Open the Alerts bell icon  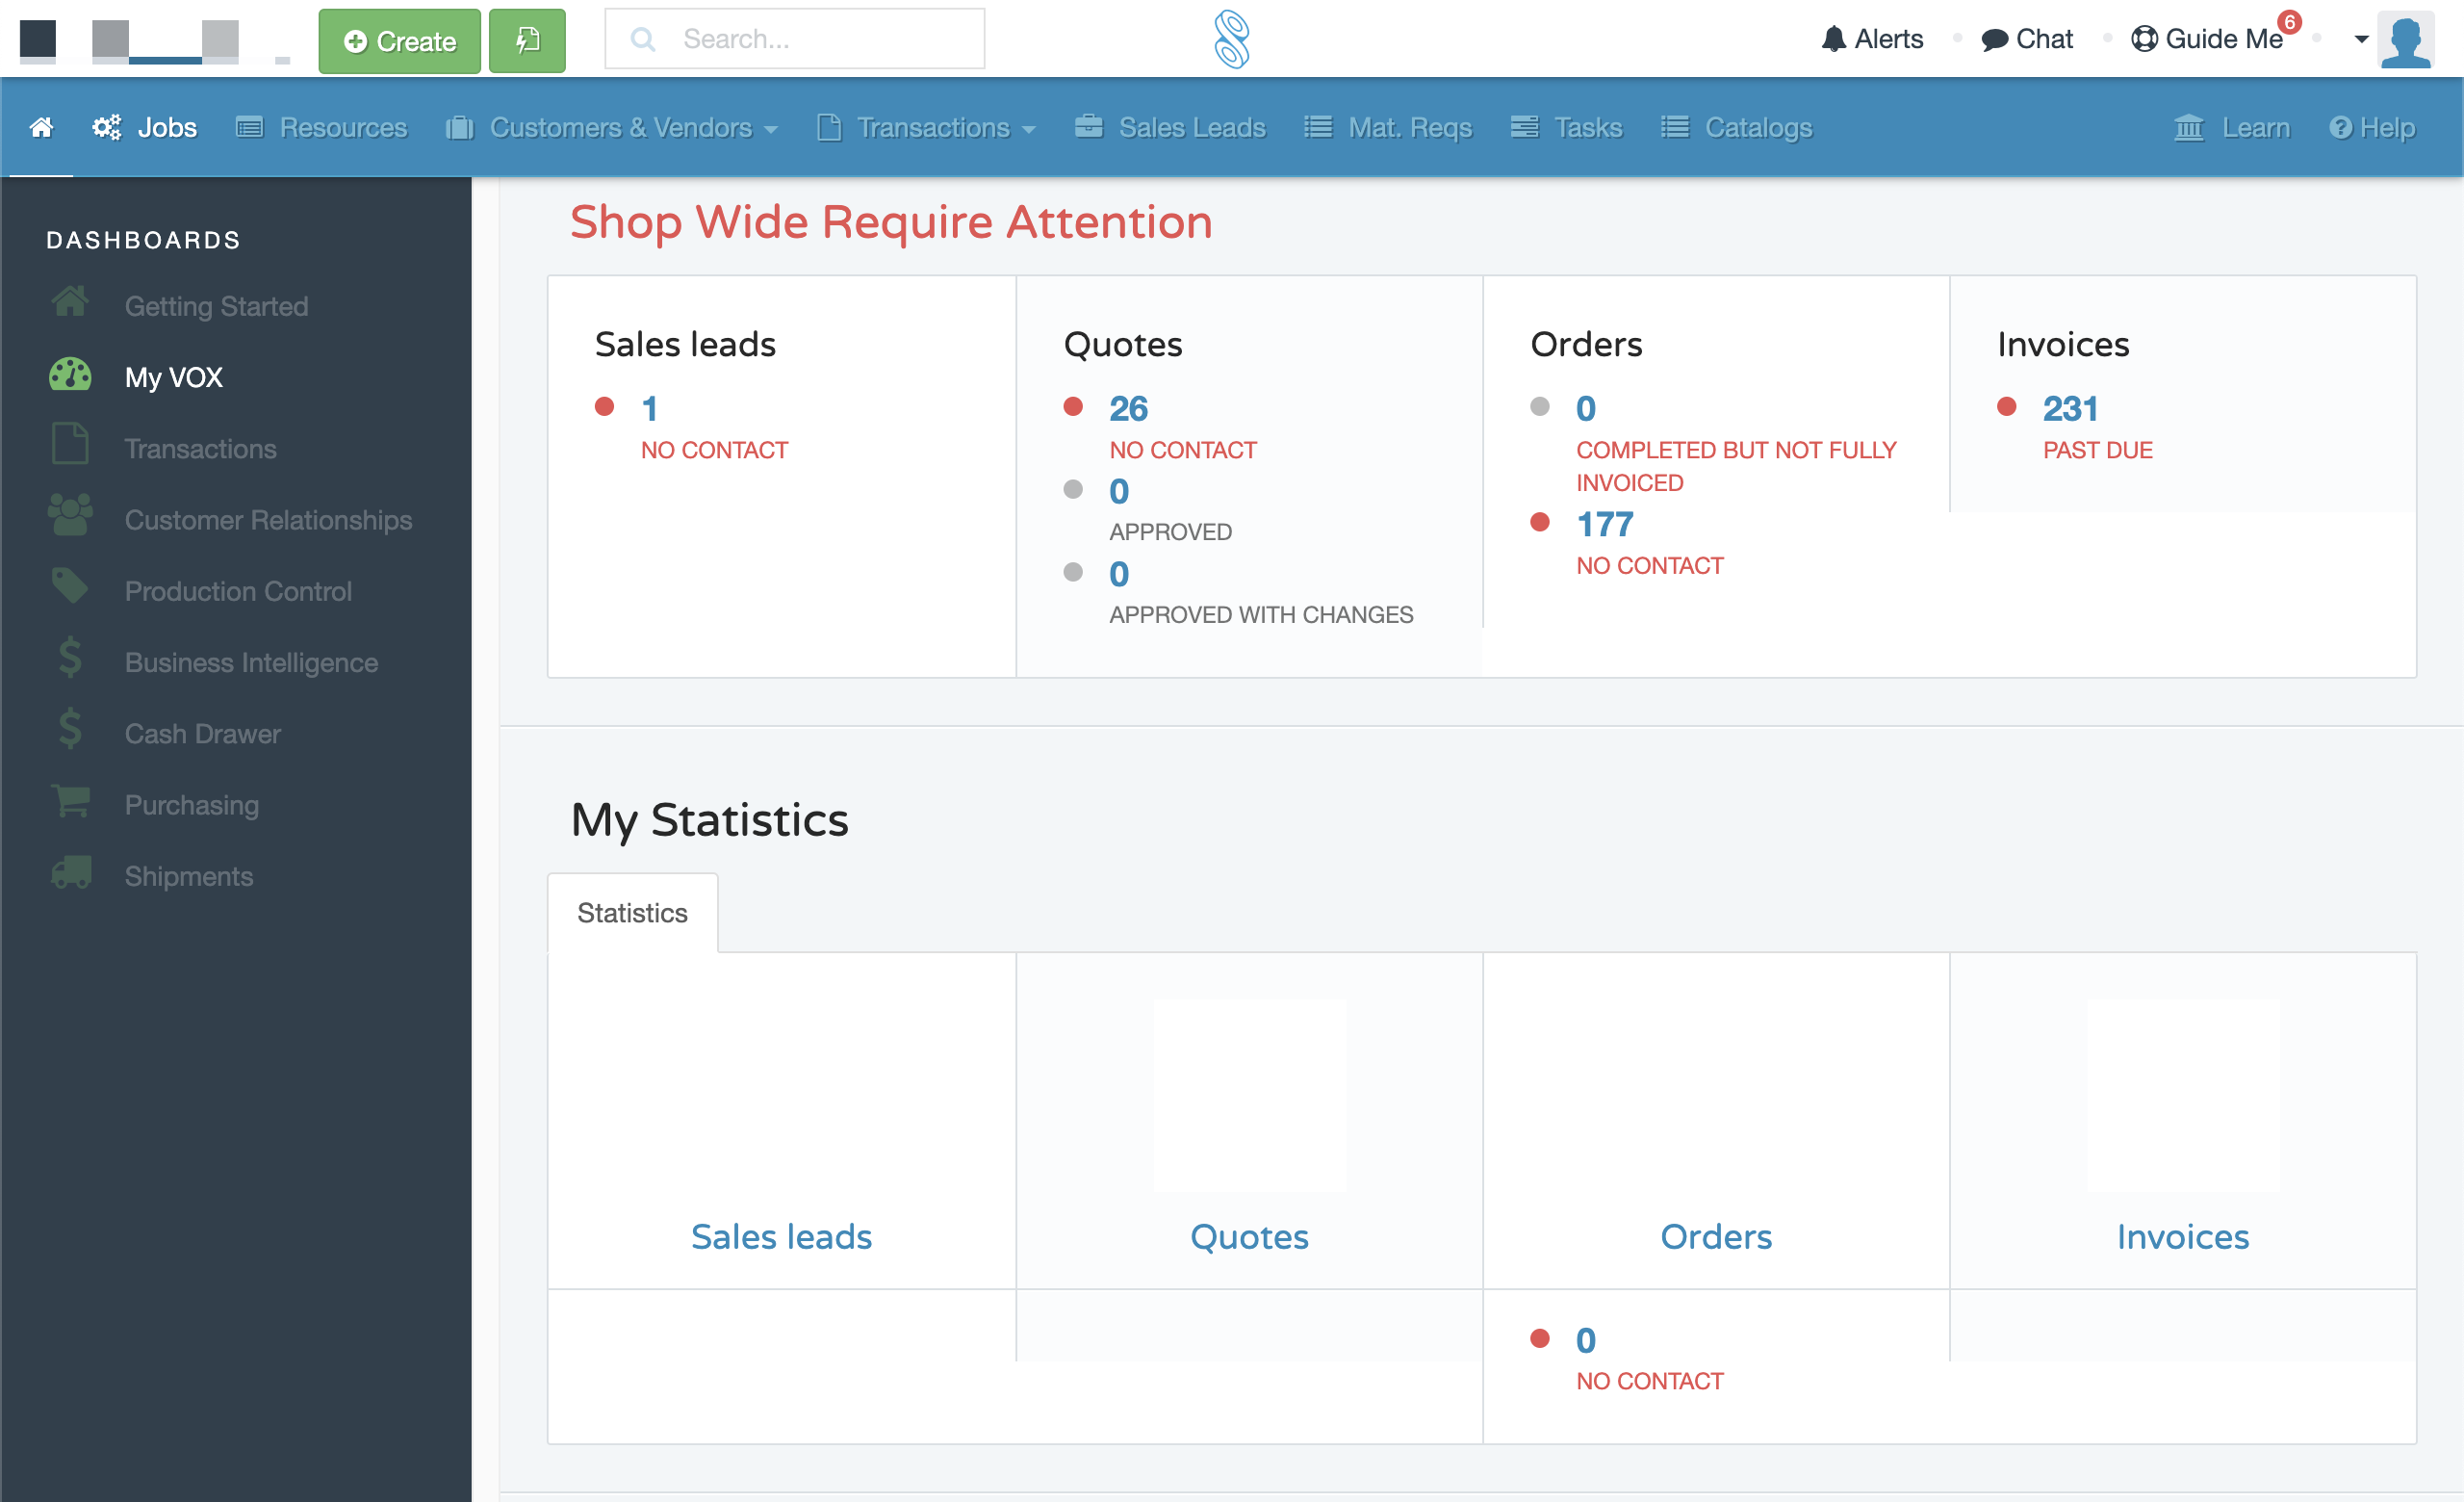1832,39
